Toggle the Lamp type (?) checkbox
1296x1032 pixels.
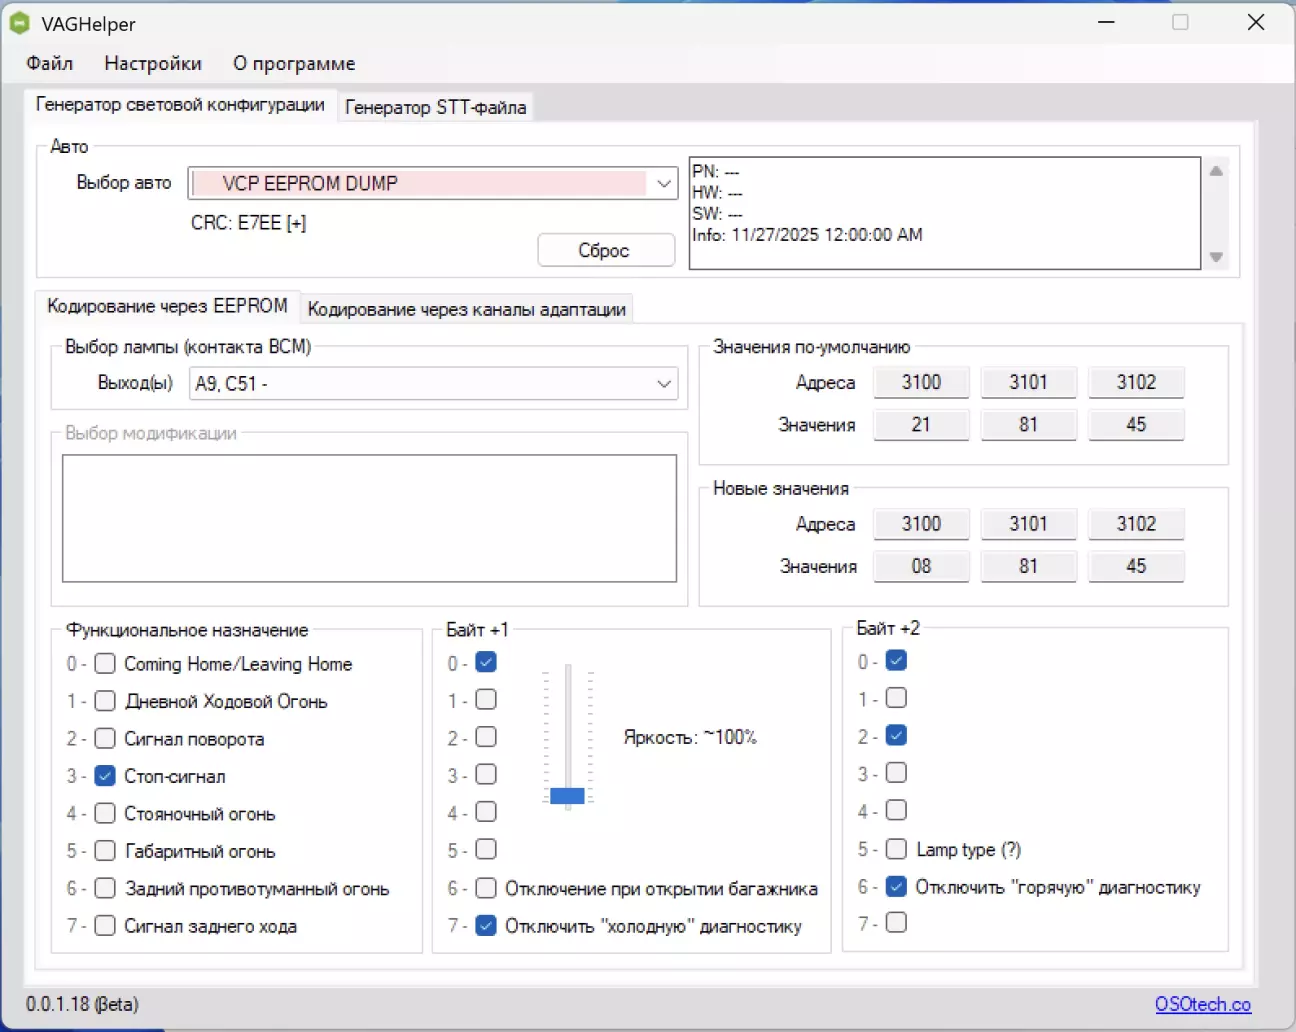click(897, 849)
